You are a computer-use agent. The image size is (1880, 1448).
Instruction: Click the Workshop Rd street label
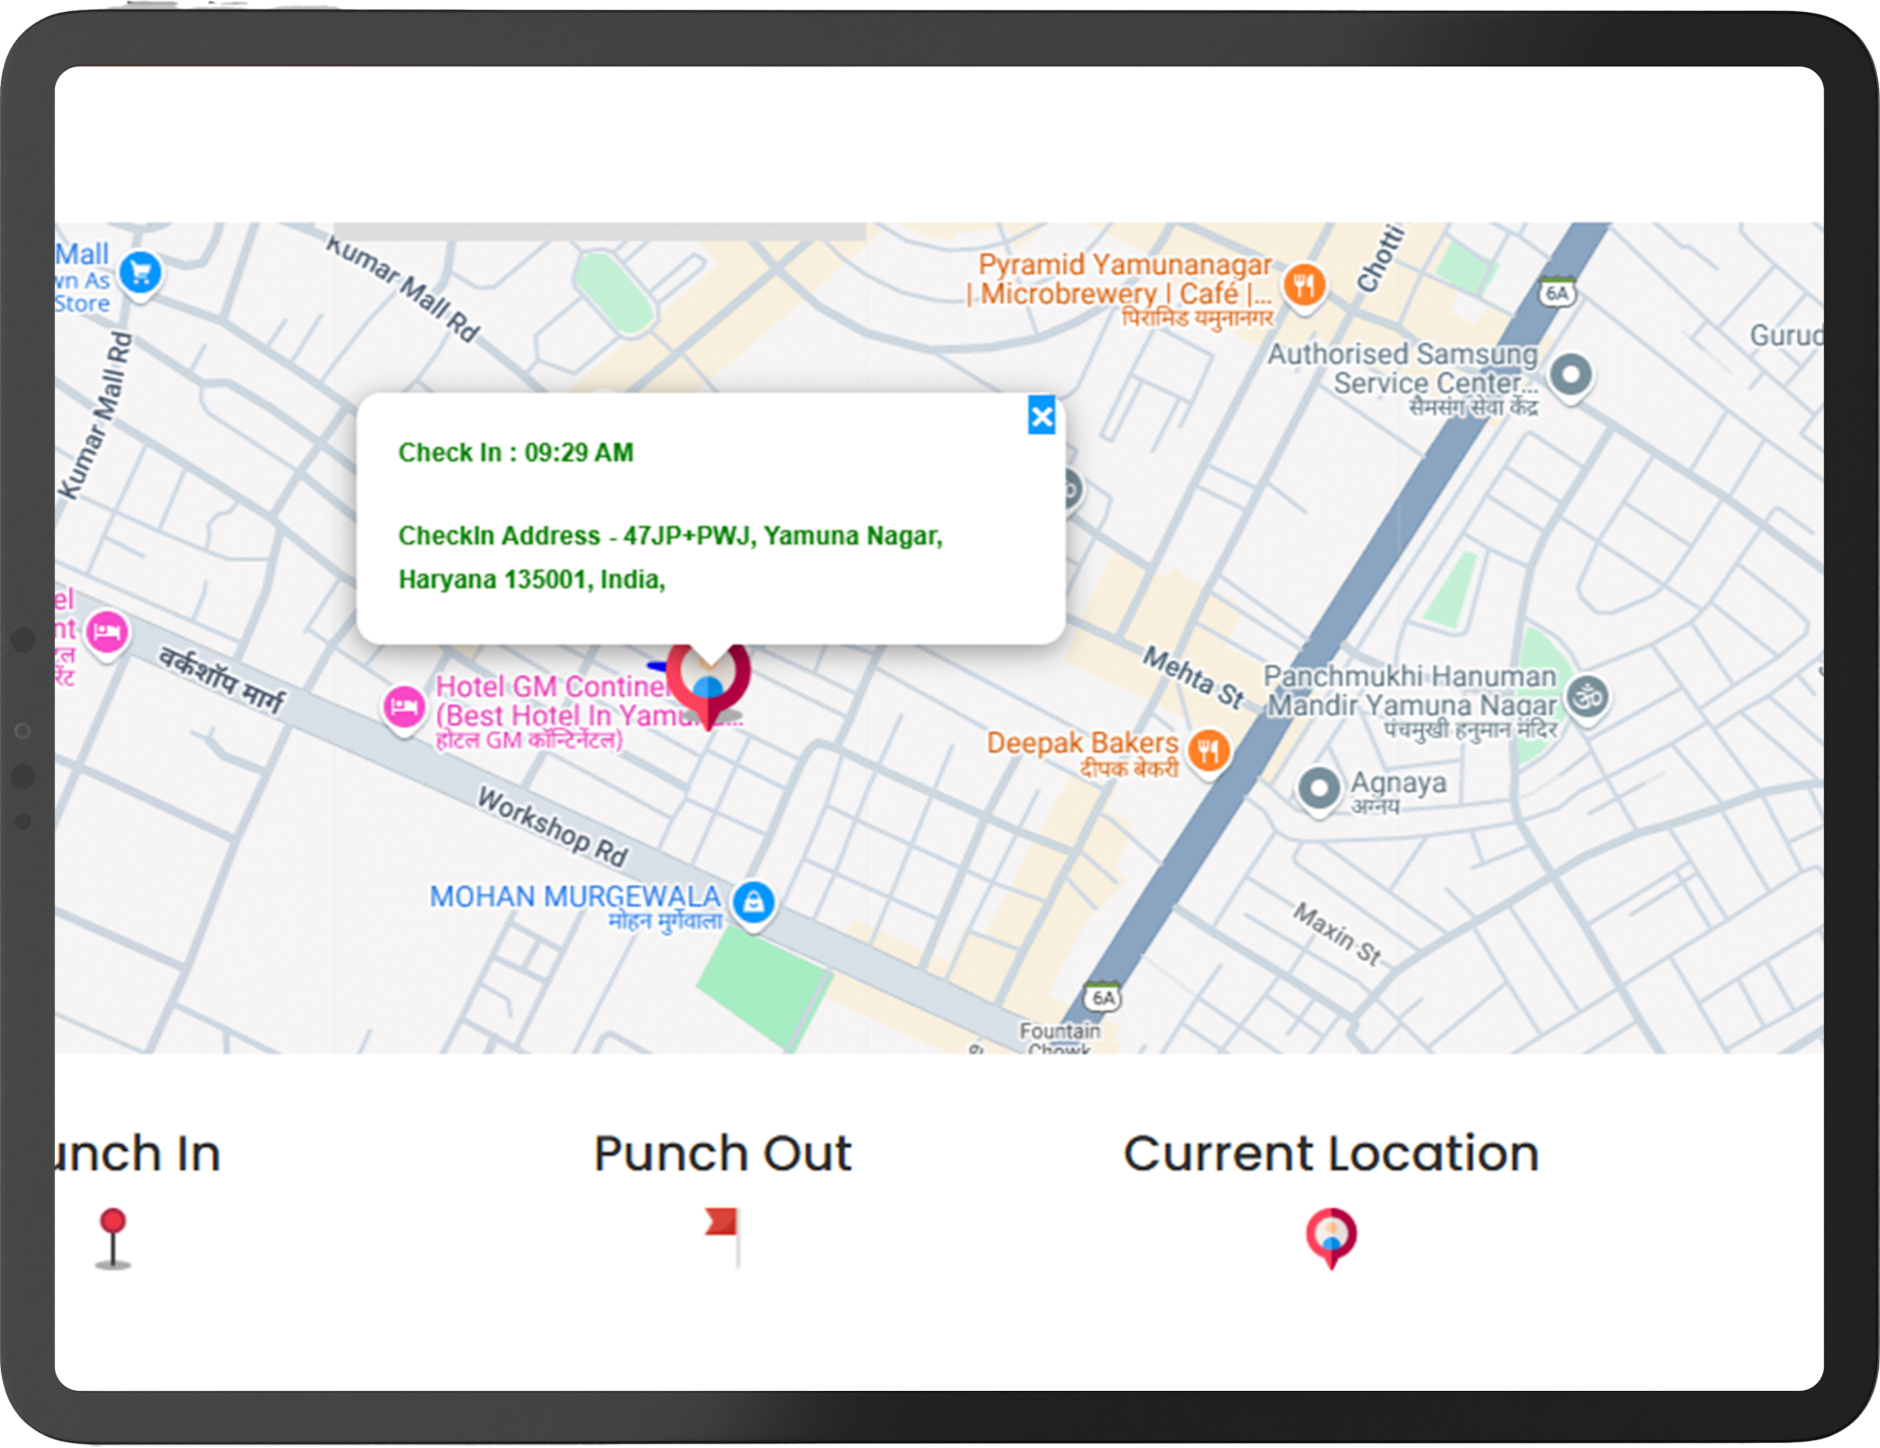tap(552, 827)
